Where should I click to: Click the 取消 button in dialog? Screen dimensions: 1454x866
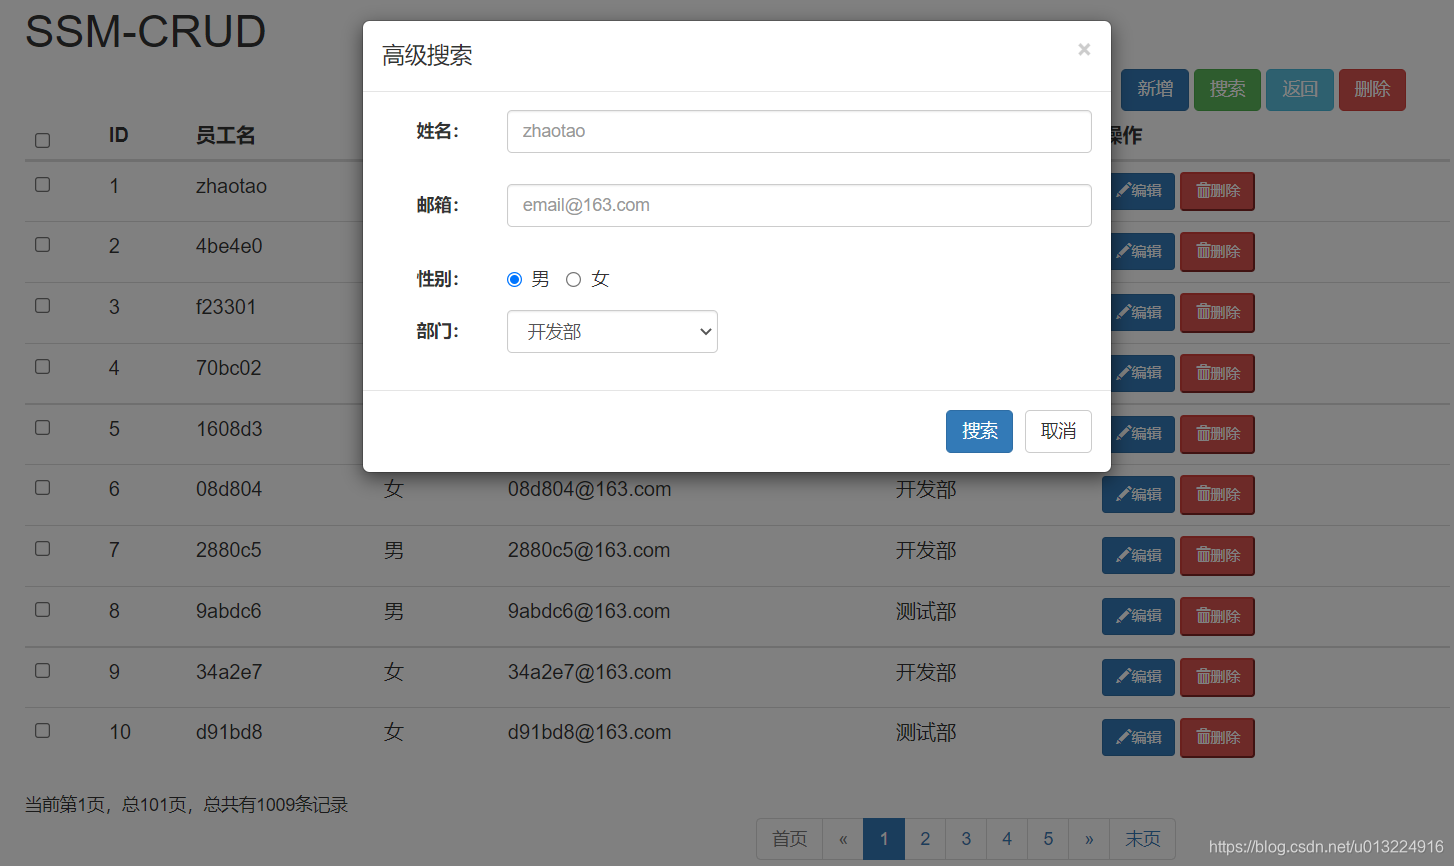tap(1058, 431)
